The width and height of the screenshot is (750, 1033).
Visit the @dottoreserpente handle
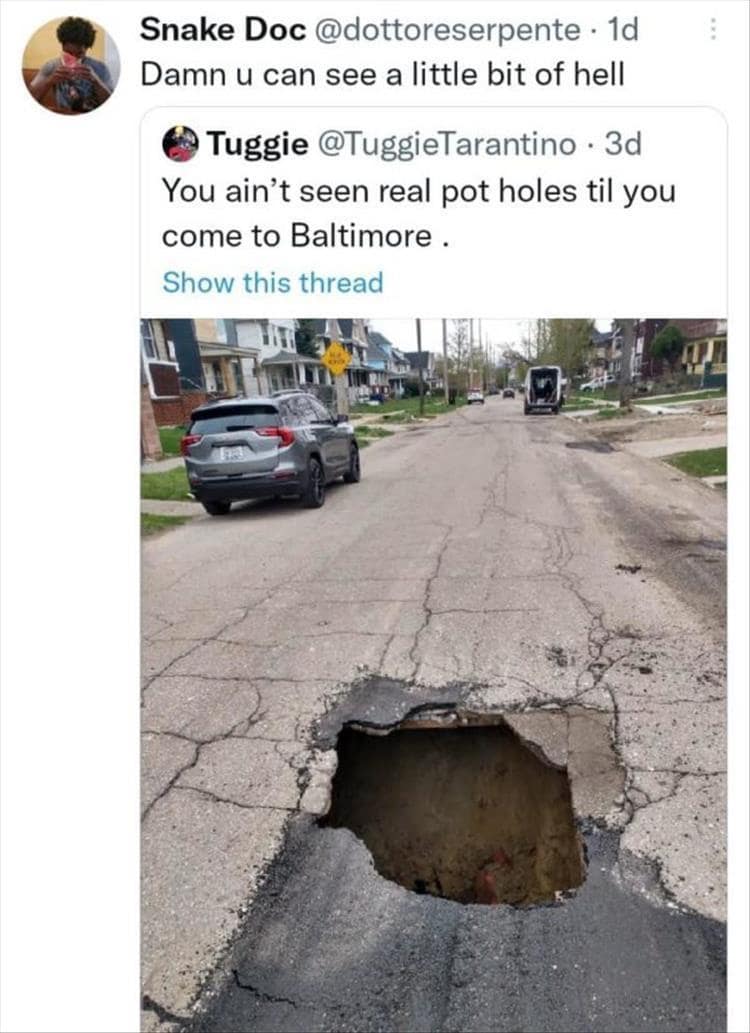click(448, 30)
